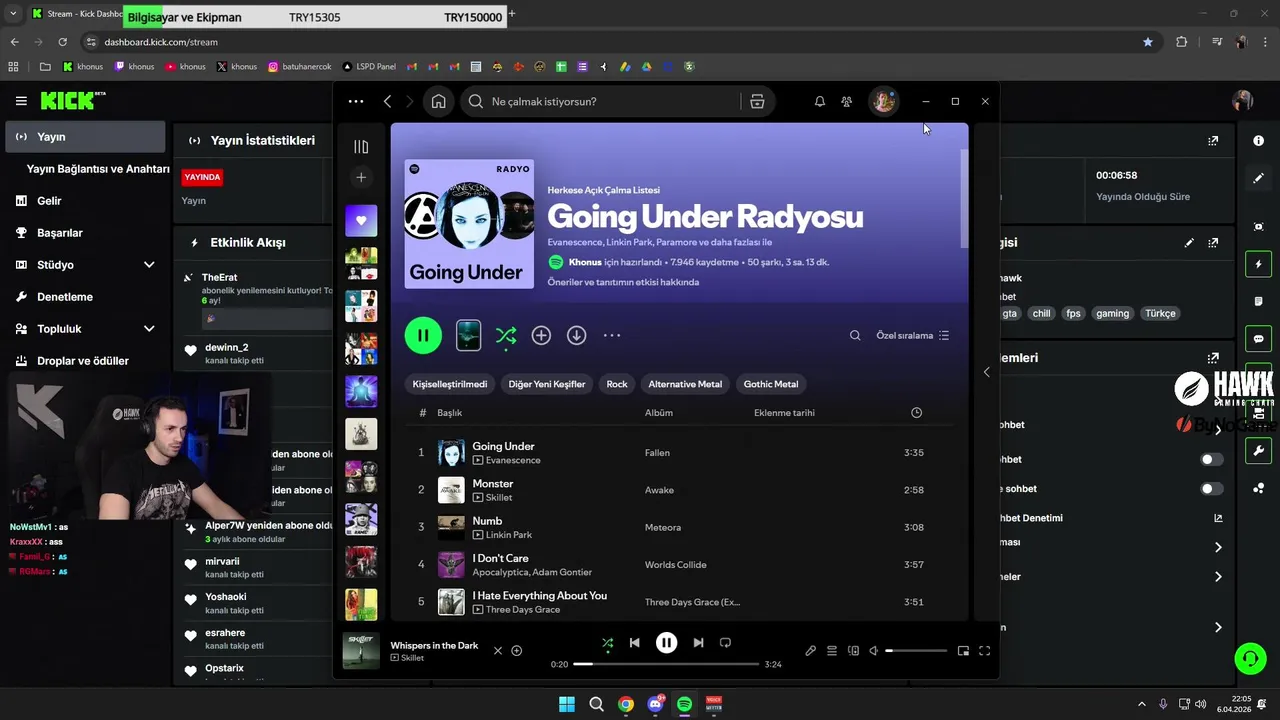Screen dimensions: 1280x720
Task: Select the Rock genre chip
Action: pyautogui.click(x=617, y=384)
